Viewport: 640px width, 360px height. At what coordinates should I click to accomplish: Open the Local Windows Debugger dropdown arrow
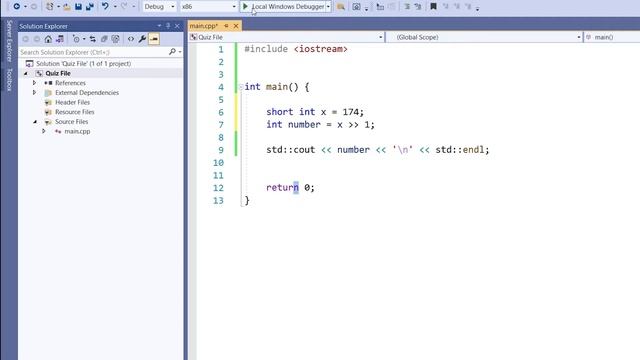(328, 7)
